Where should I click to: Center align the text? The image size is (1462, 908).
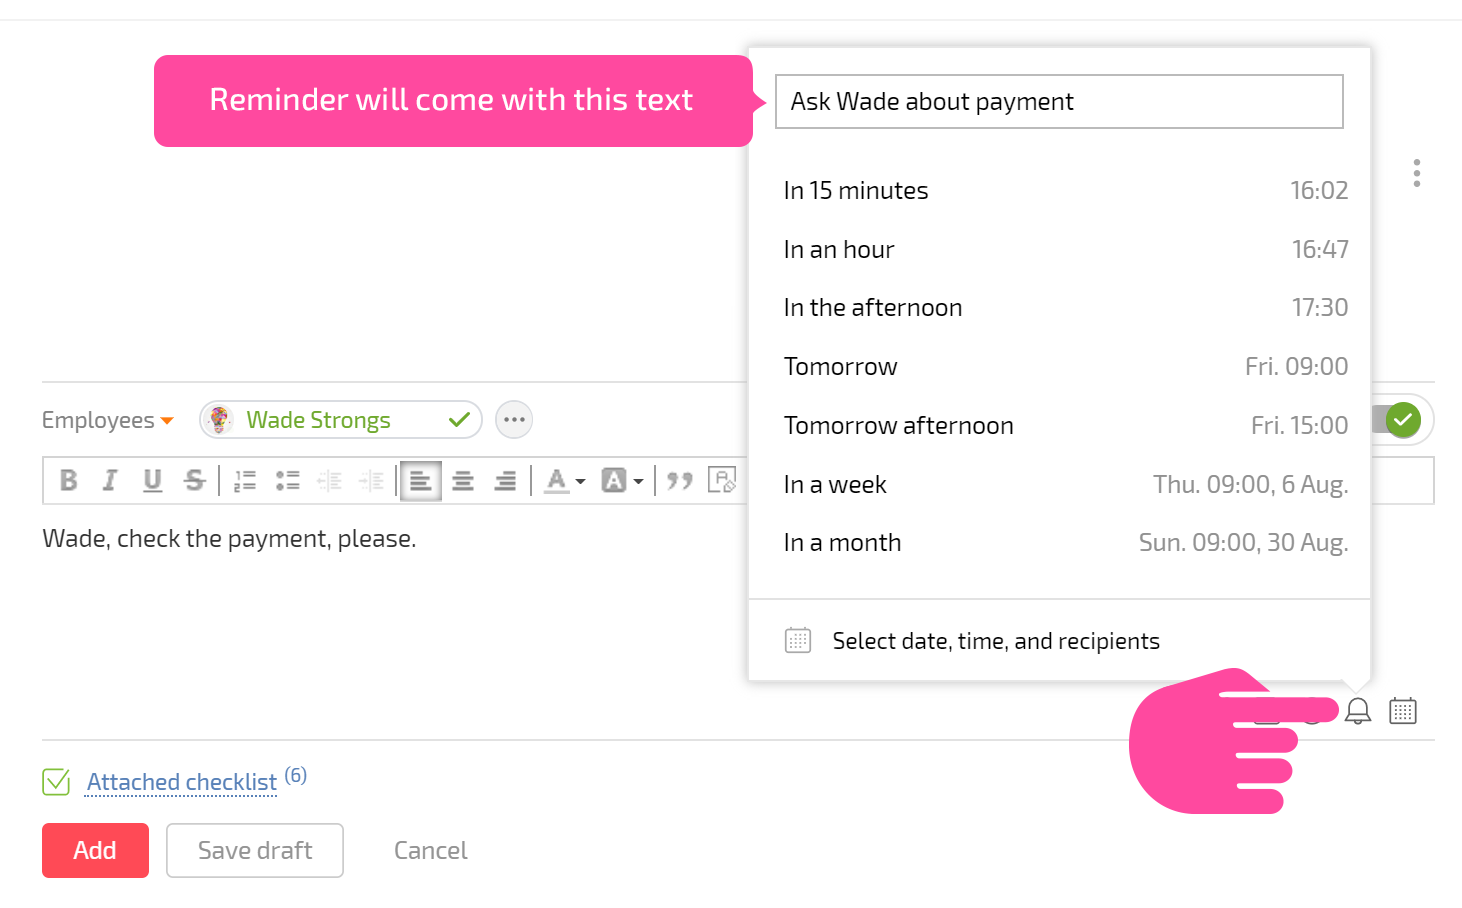463,481
